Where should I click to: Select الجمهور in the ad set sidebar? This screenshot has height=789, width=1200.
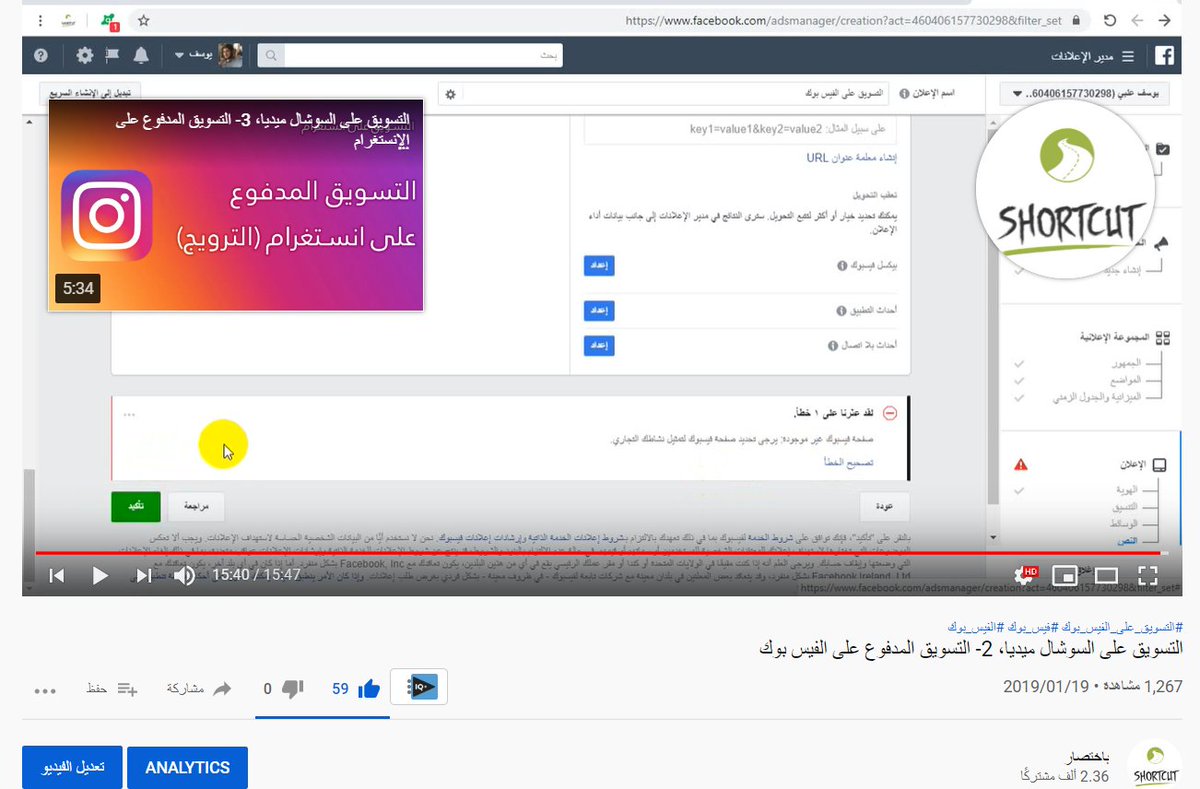[x=1125, y=363]
